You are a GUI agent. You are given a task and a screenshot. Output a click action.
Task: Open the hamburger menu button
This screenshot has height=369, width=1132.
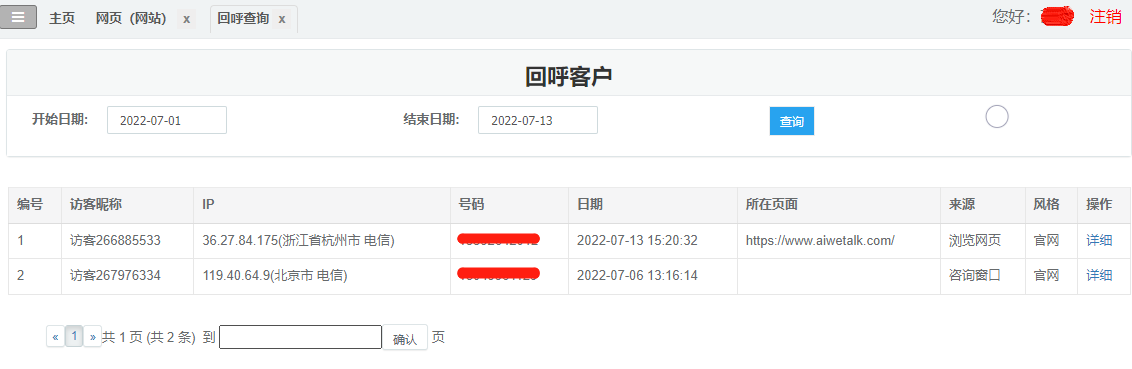[18, 17]
